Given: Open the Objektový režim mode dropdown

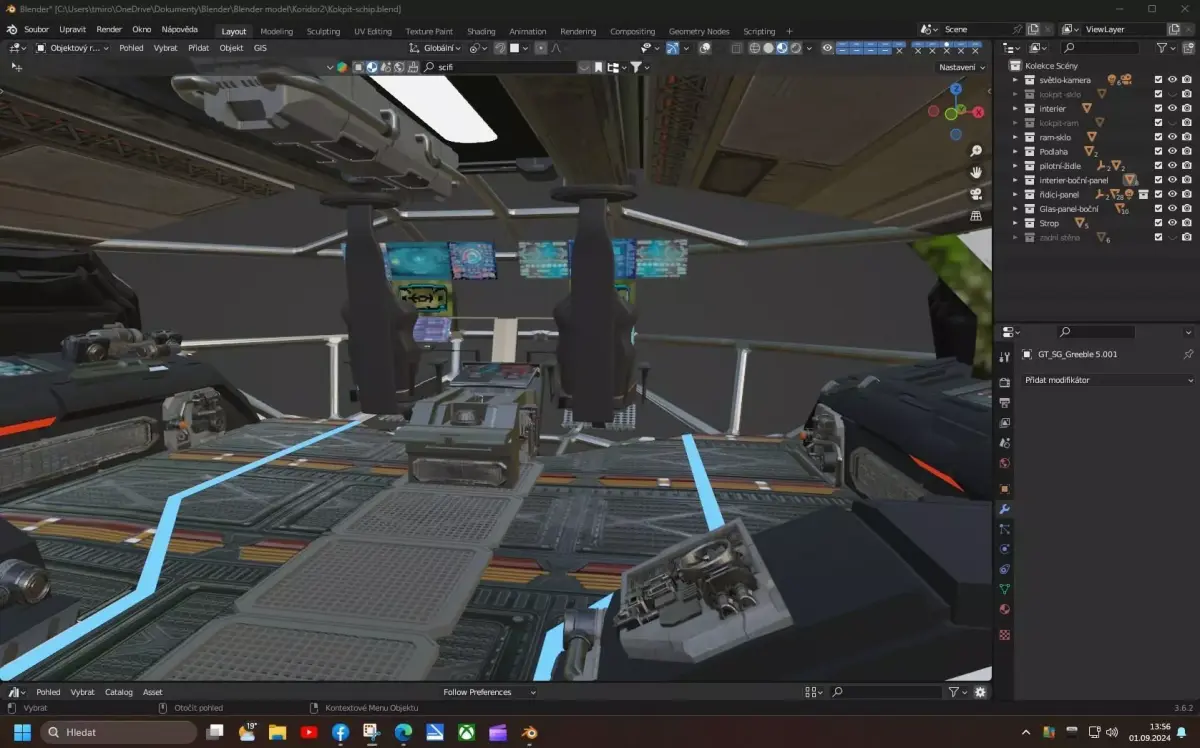Looking at the screenshot, I should [x=73, y=48].
